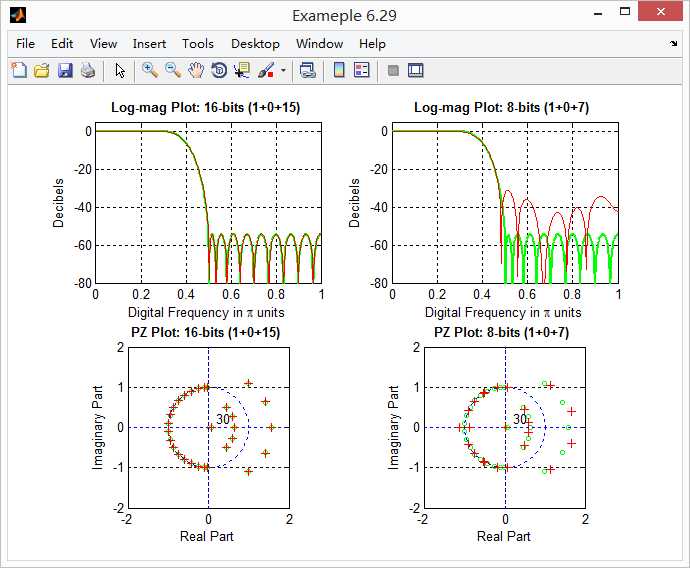The width and height of the screenshot is (690, 568).
Task: Click title 'Log-mag Plot: 16-bits (1+0+15)'
Action: pyautogui.click(x=206, y=107)
